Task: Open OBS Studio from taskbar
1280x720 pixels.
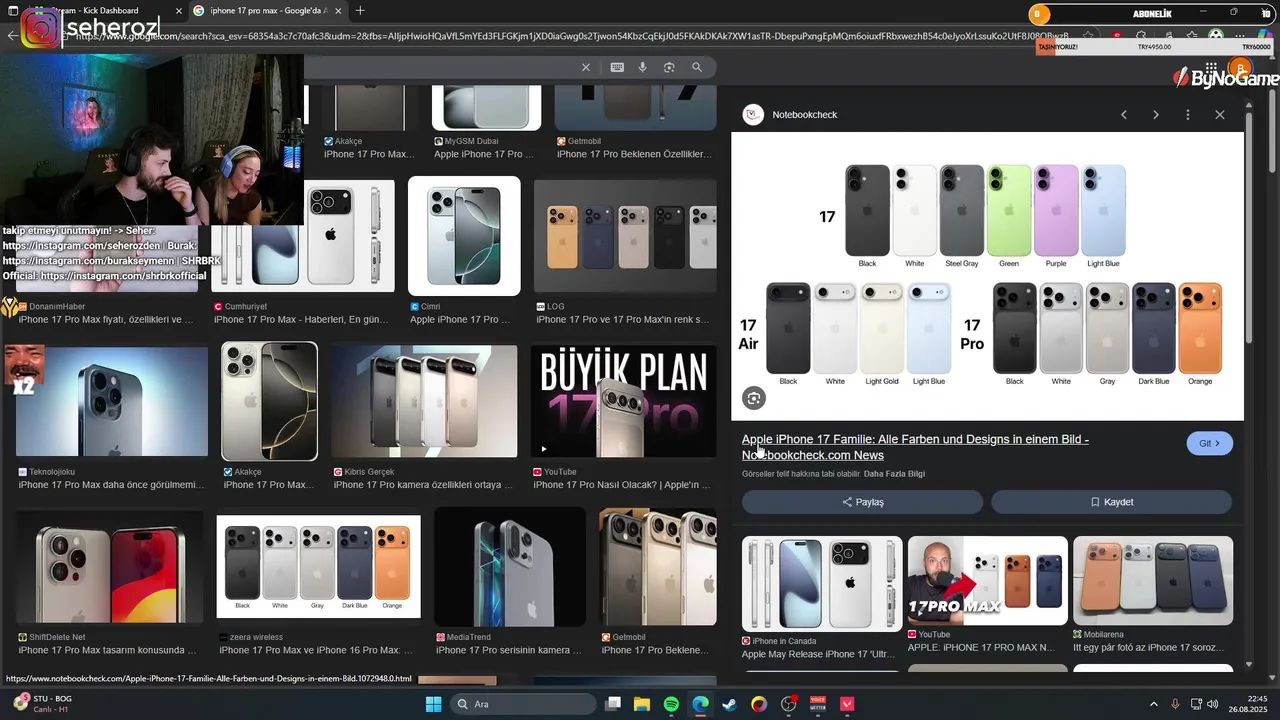Action: (789, 704)
